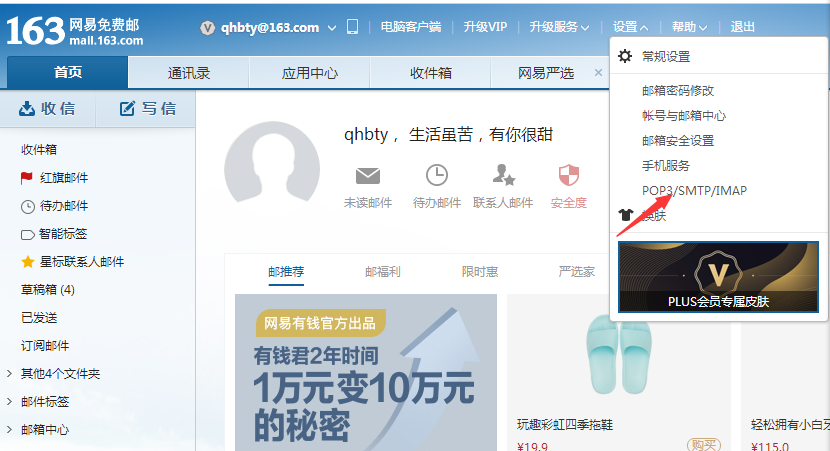Viewport: 830px width, 451px height.
Task: Click the yellow star icon for 星标联系人邮件
Action: coord(28,261)
